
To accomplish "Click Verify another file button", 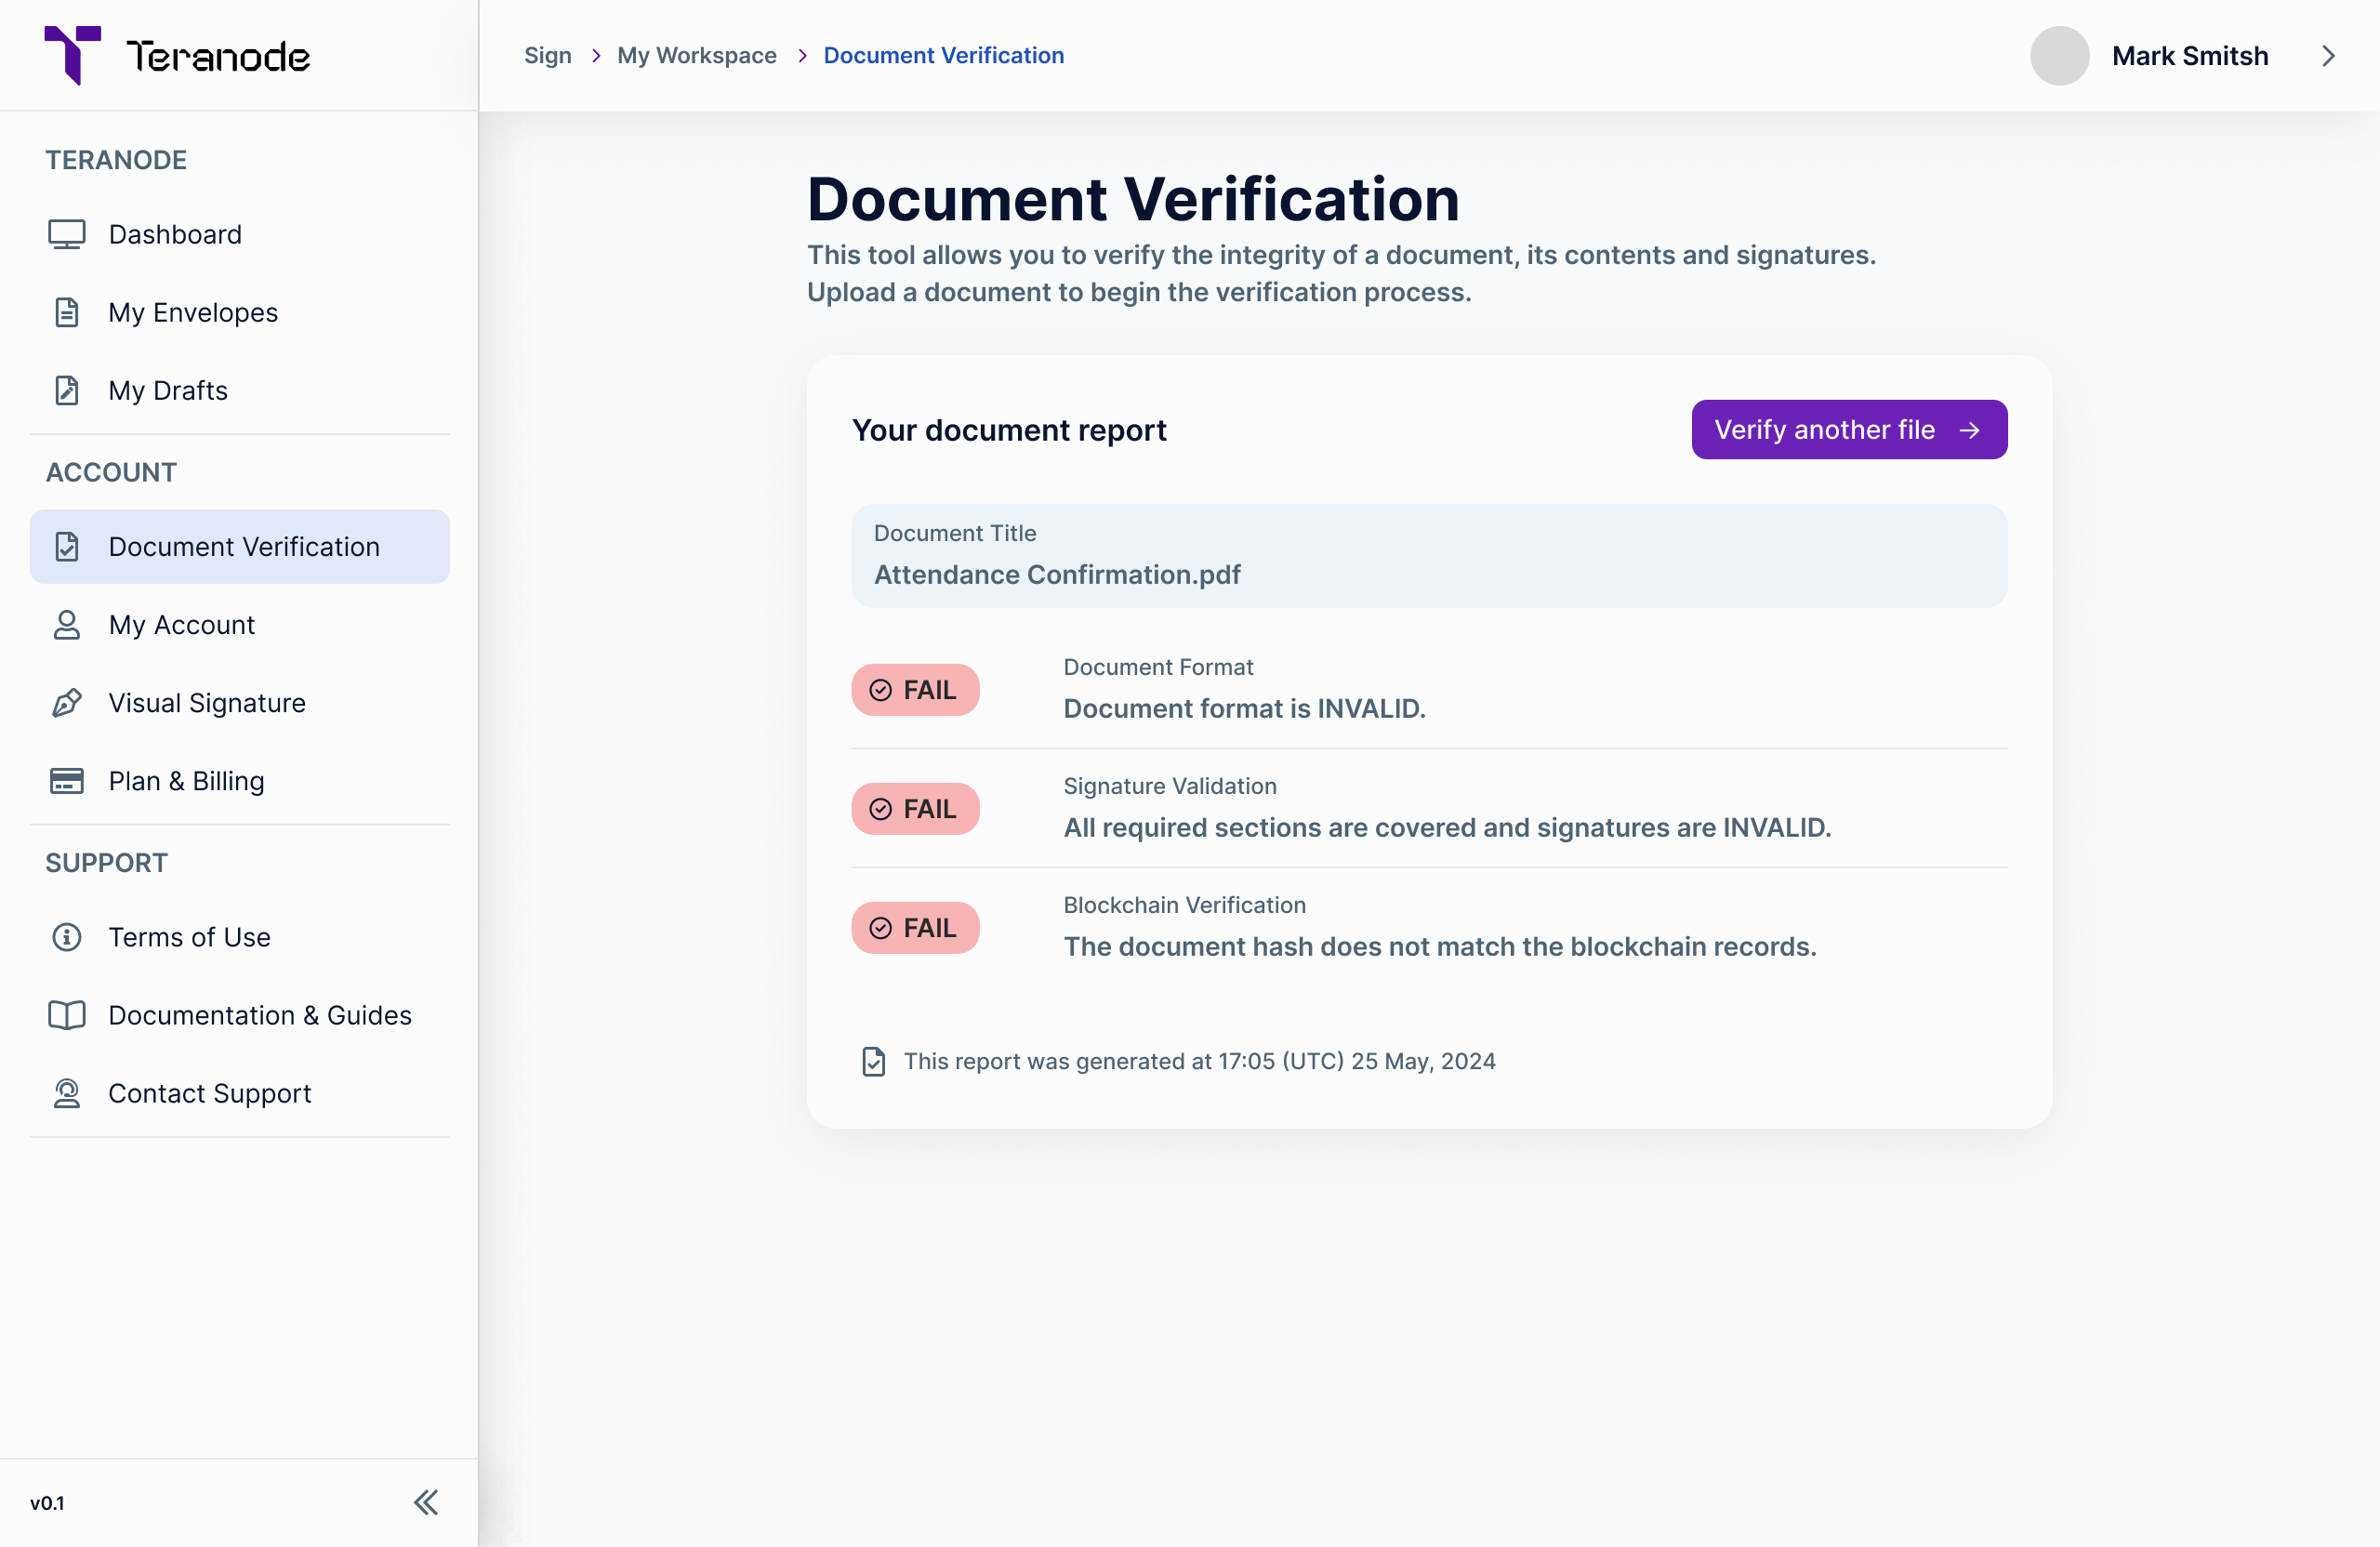I will (1848, 430).
